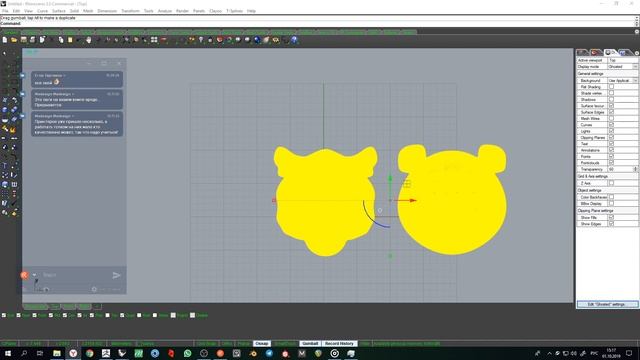Toggle the Show Fills checkbox
640x360 pixels.
coord(611,218)
